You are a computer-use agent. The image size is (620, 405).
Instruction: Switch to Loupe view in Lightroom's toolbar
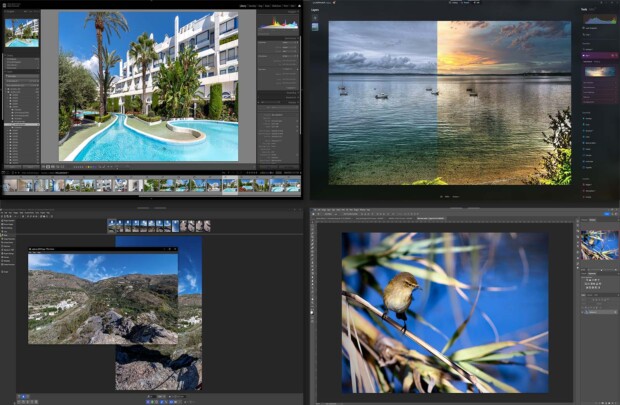click(50, 166)
